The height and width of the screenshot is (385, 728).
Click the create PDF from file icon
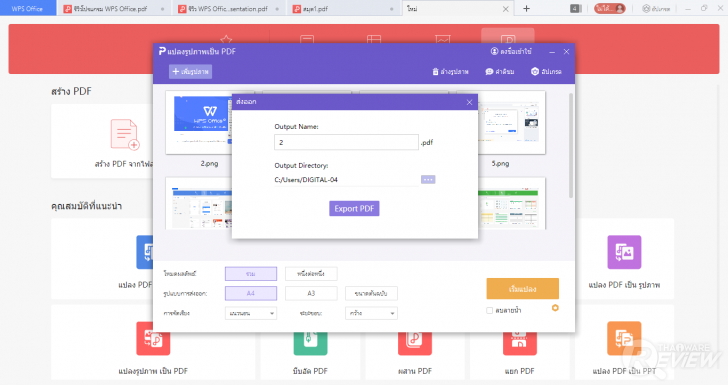point(124,135)
